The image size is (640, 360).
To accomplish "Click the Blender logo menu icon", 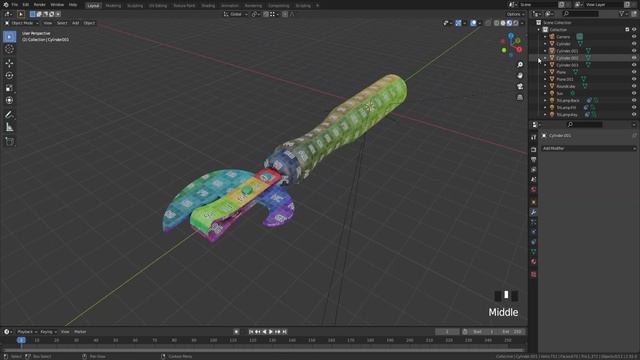I will (x=5, y=5).
